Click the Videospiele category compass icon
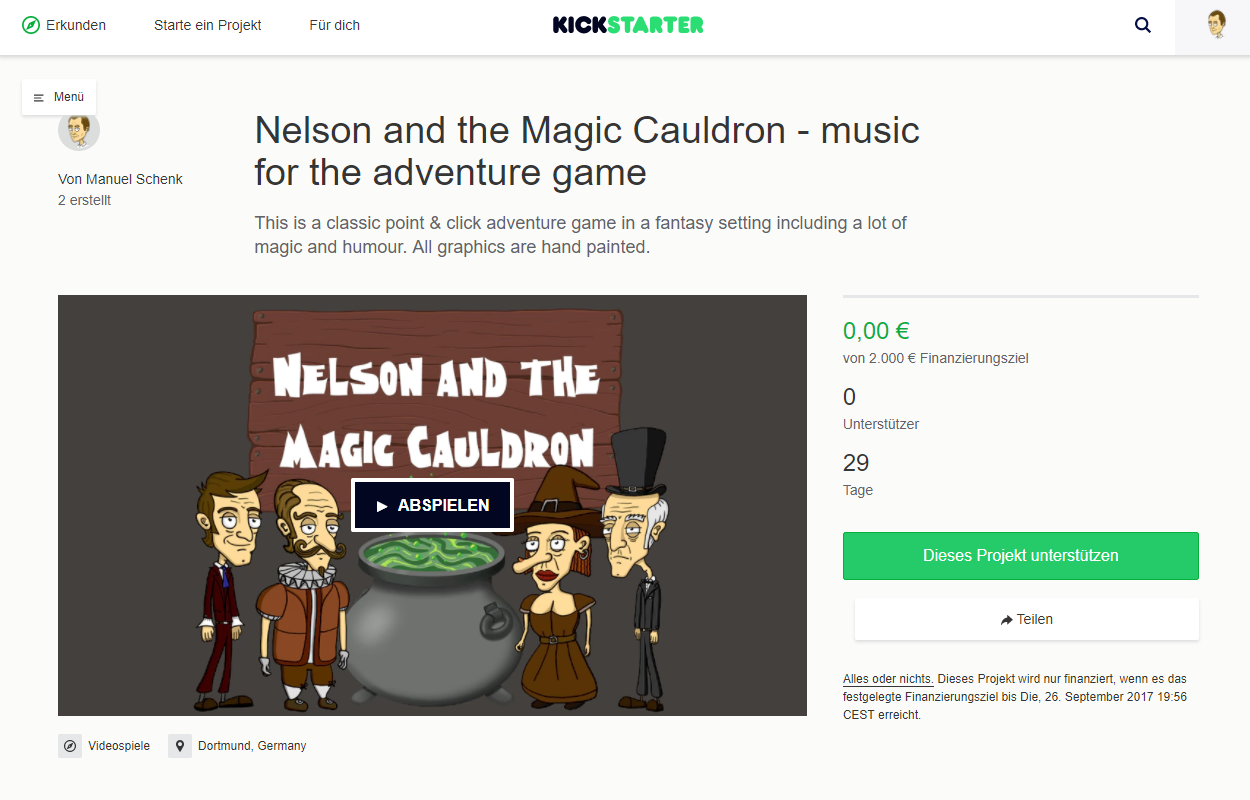Viewport: 1250px width, 800px height. [70, 746]
